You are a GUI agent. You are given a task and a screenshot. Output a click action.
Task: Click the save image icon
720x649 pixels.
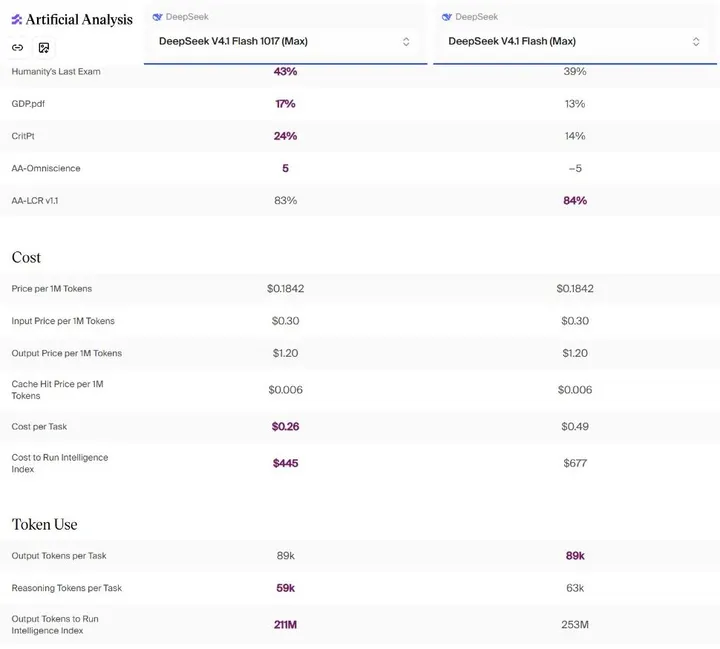44,47
